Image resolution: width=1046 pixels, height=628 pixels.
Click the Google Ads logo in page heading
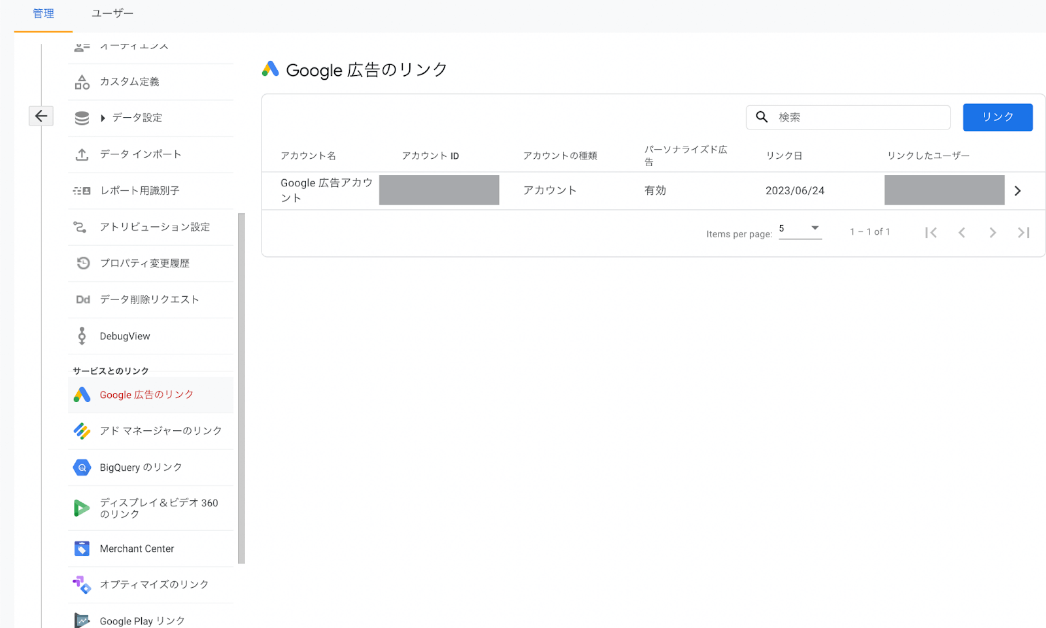click(x=270, y=69)
